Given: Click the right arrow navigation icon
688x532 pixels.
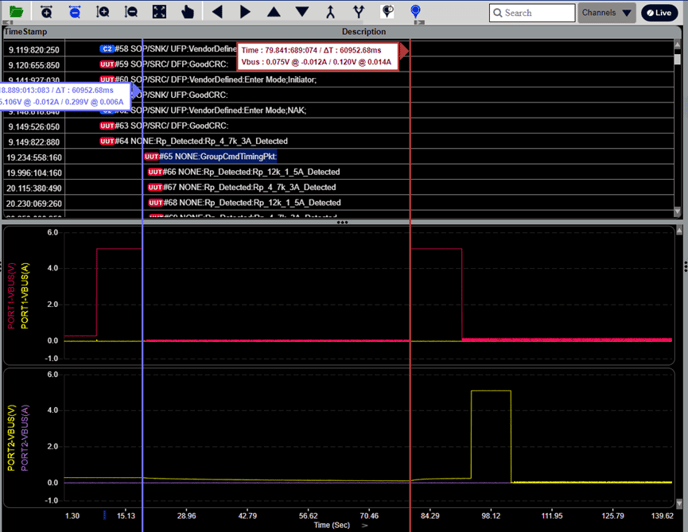Looking at the screenshot, I should 245,12.
